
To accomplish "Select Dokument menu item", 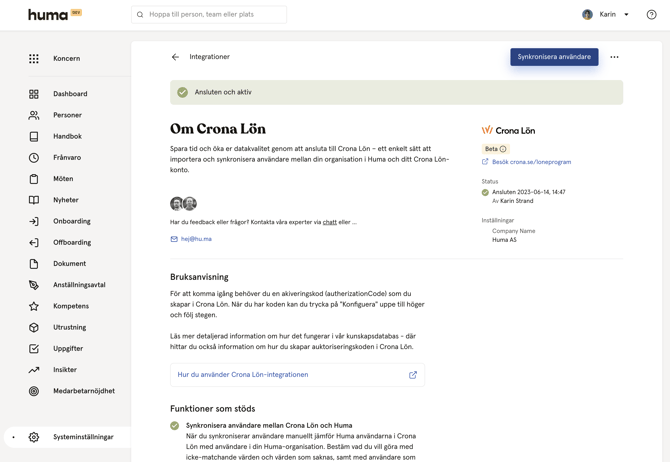I will coord(70,264).
